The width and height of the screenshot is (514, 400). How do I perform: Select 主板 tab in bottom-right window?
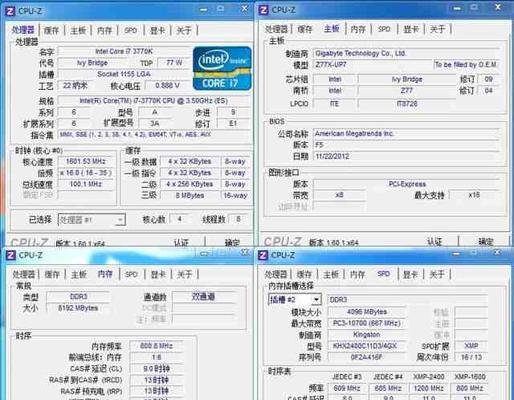click(331, 275)
